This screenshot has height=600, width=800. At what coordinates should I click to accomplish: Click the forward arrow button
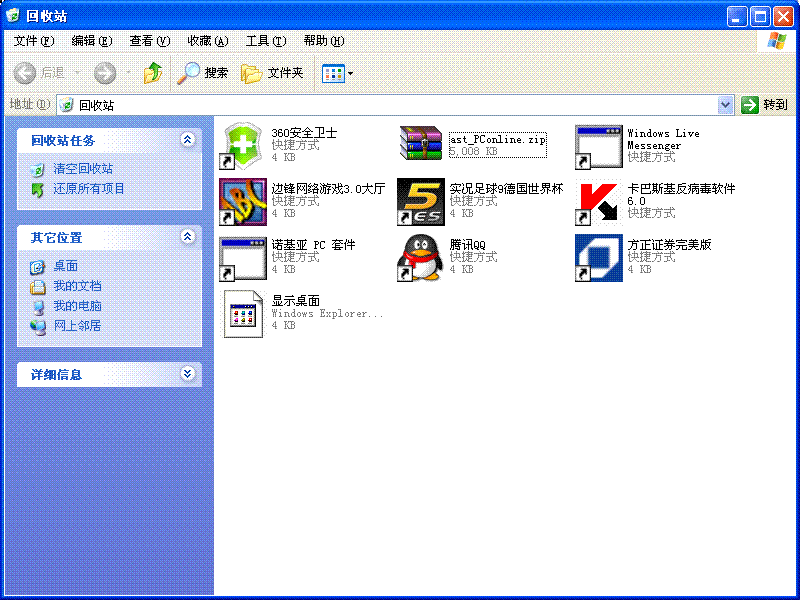click(x=105, y=73)
